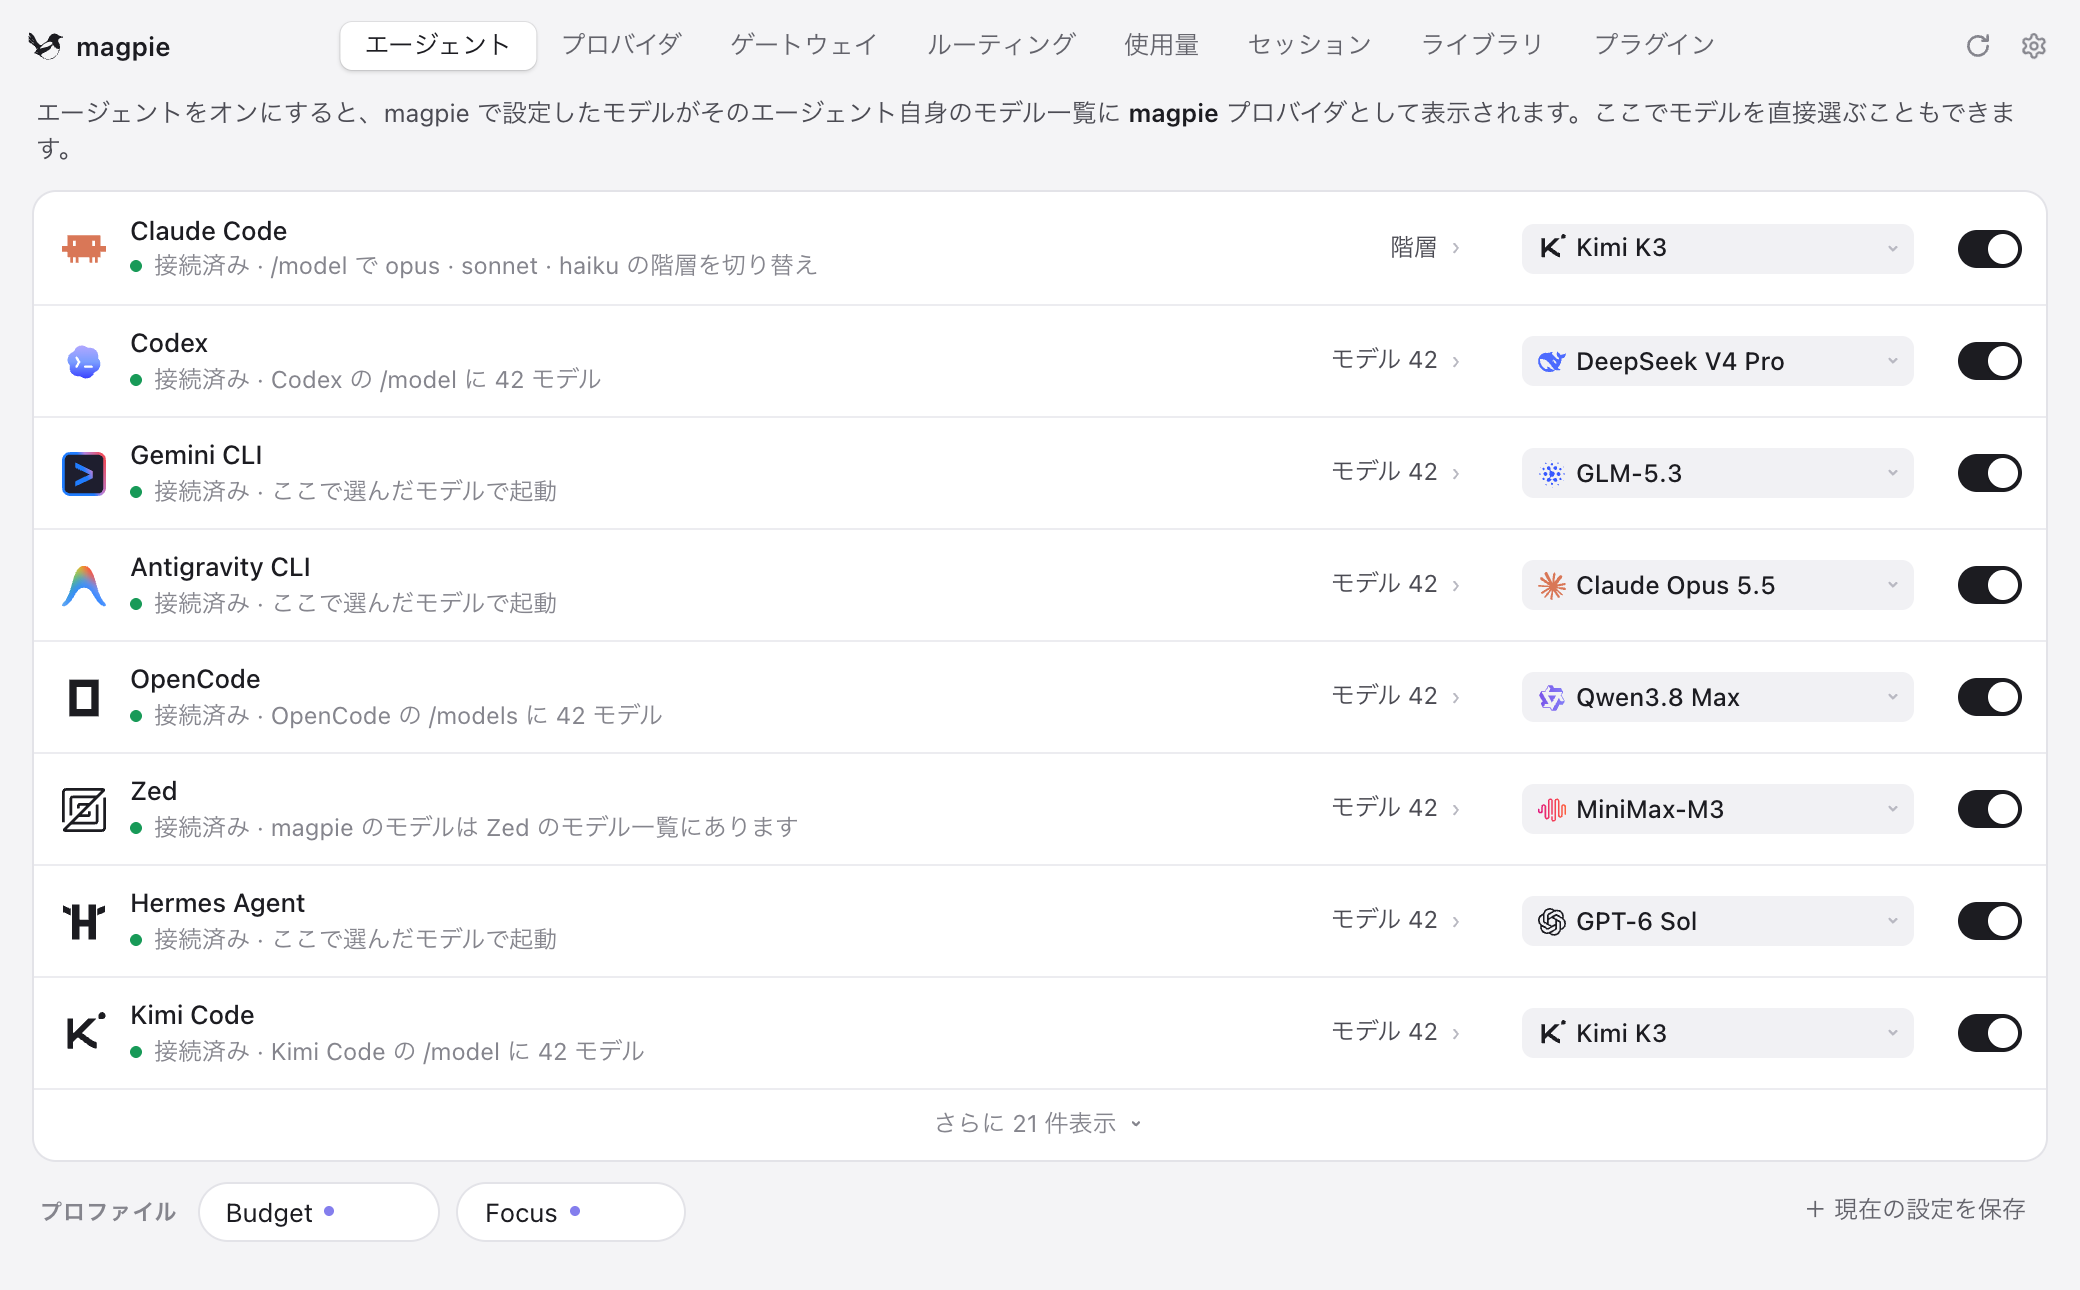Open settings via the gear icon

click(x=2033, y=46)
